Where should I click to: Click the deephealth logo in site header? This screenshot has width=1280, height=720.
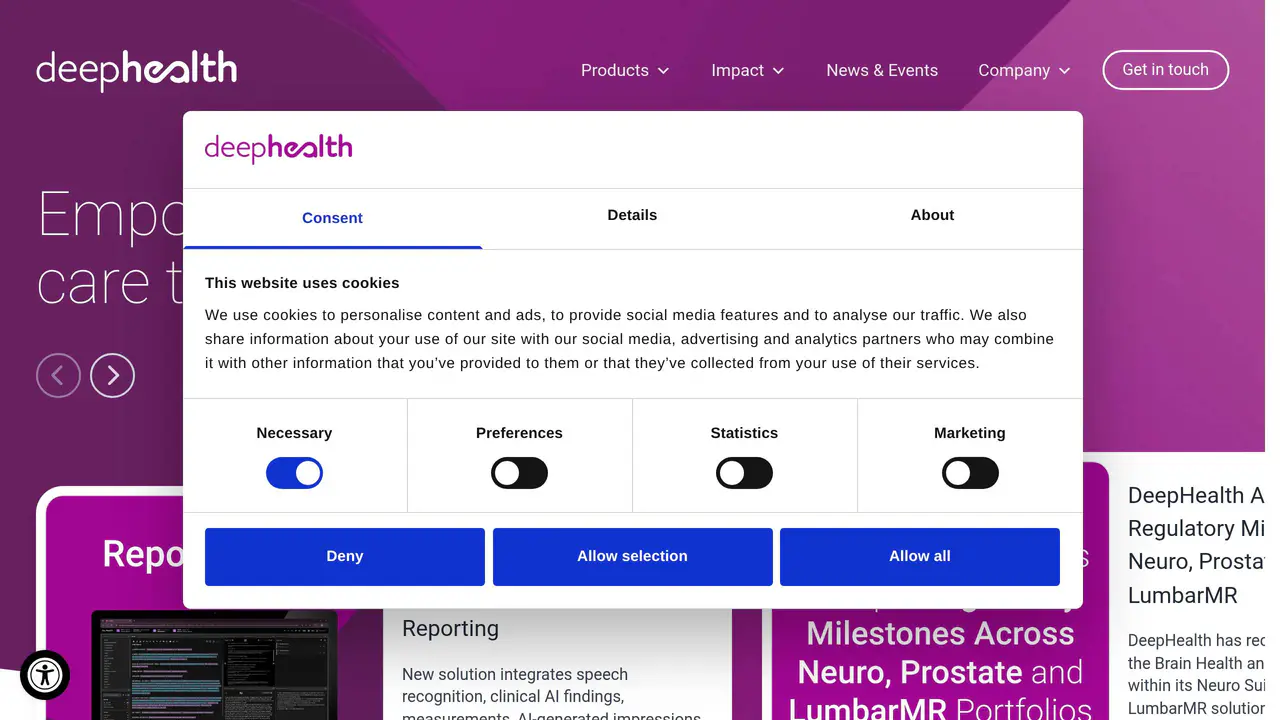137,70
